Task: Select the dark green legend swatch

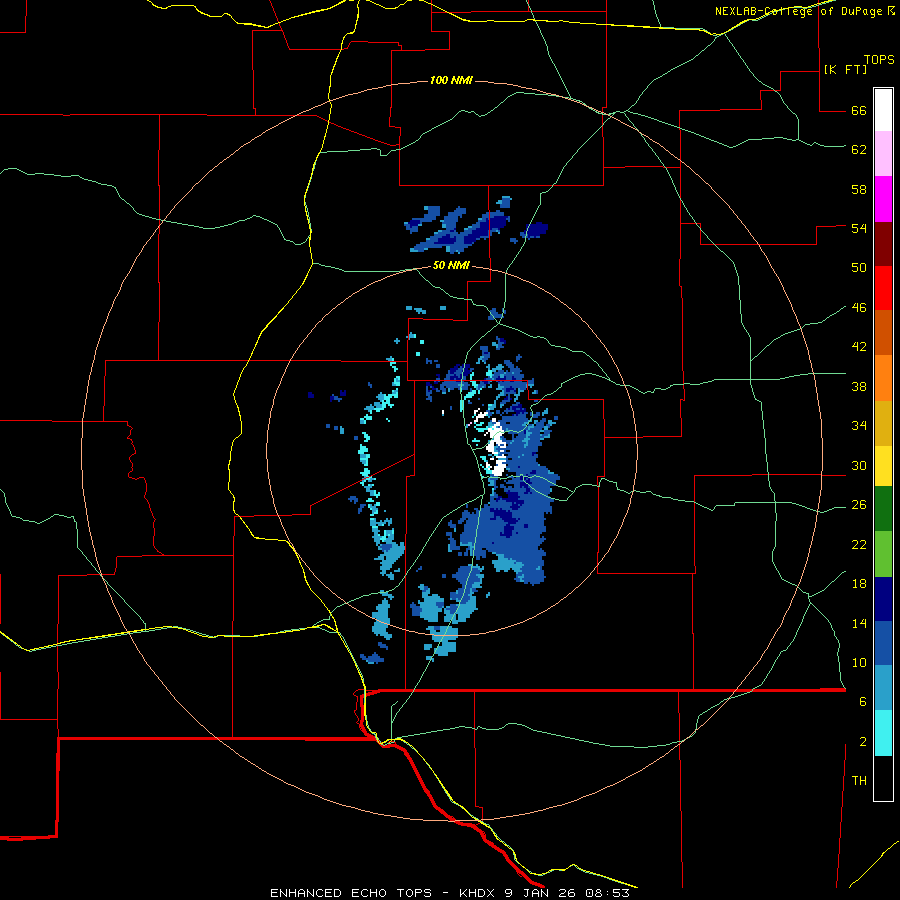Action: (x=883, y=509)
